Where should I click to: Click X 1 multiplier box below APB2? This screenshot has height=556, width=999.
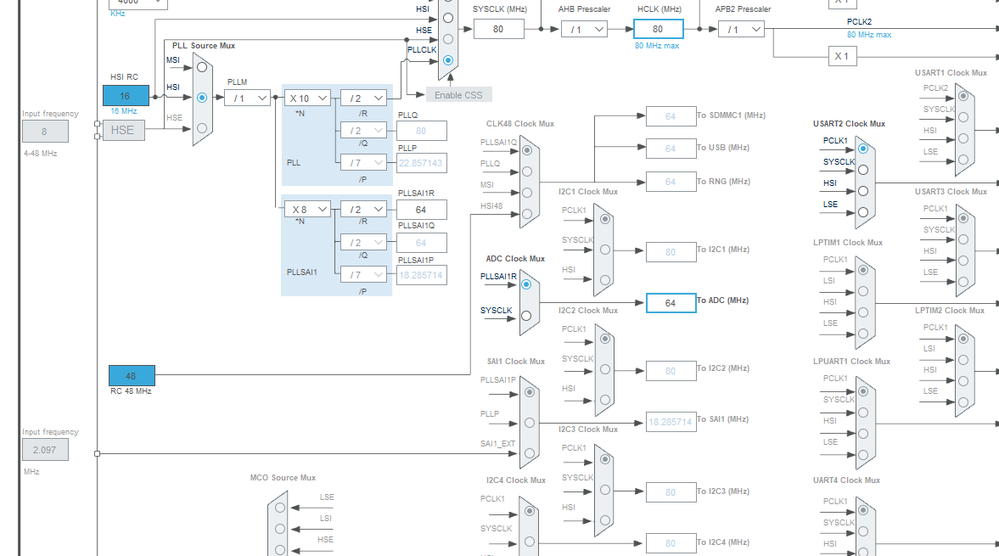842,56
